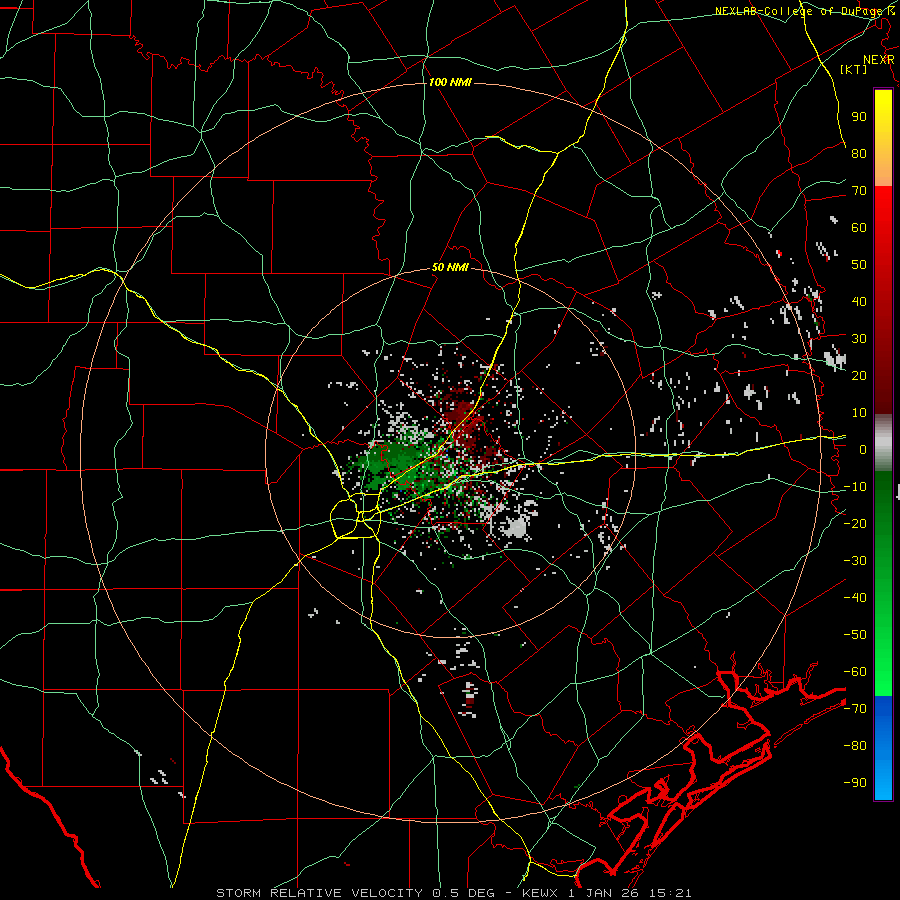This screenshot has height=900, width=900.
Task: Click the 90 value on the velocity scale
Action: click(859, 117)
